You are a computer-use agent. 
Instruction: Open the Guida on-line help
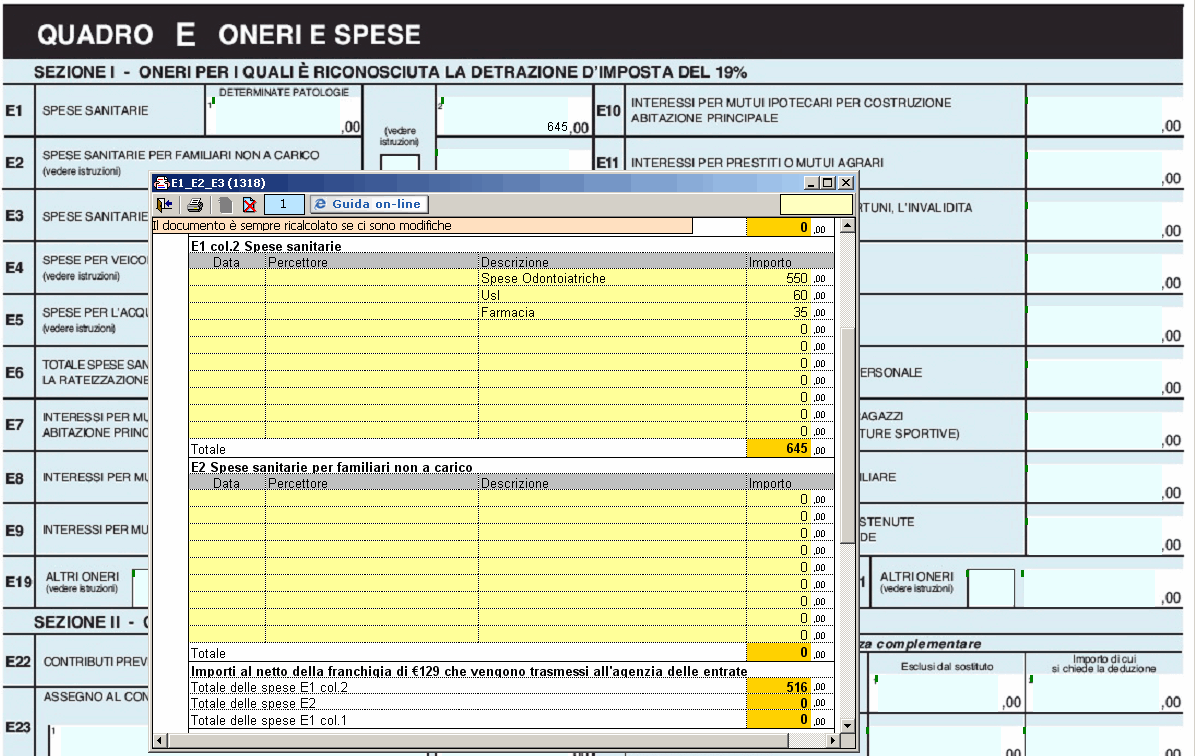(369, 204)
